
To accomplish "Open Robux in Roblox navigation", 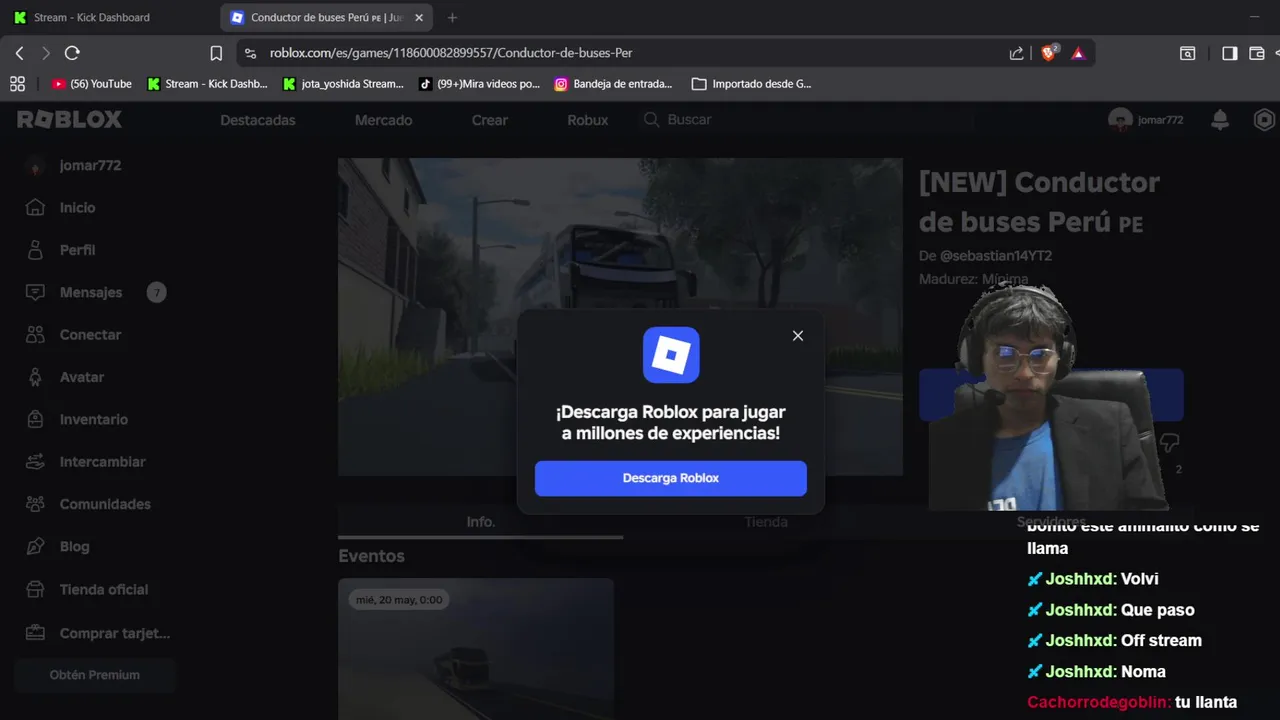I will pyautogui.click(x=587, y=120).
